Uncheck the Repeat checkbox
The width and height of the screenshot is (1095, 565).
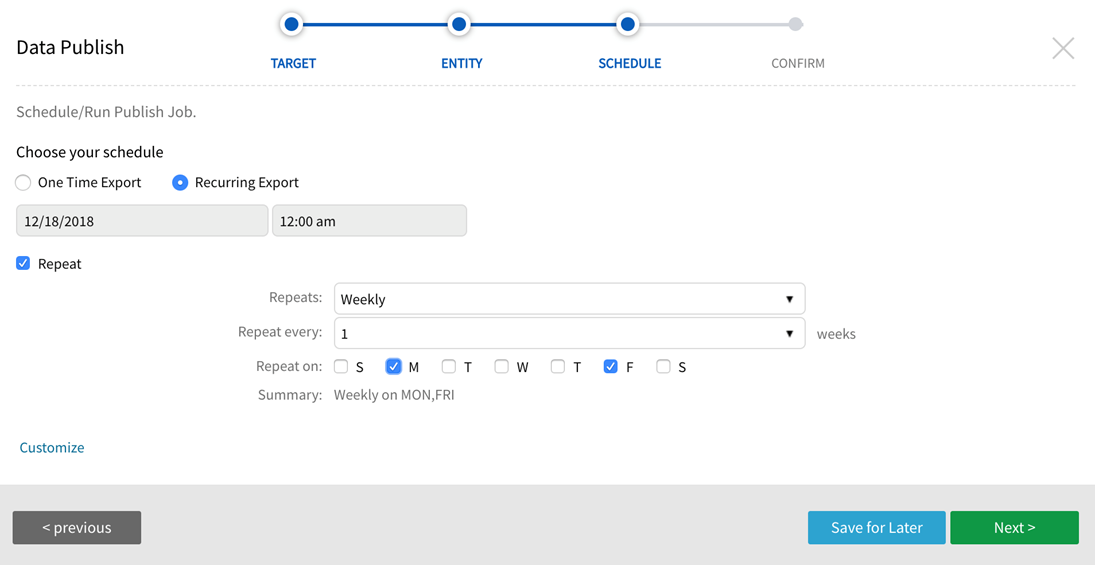point(23,264)
